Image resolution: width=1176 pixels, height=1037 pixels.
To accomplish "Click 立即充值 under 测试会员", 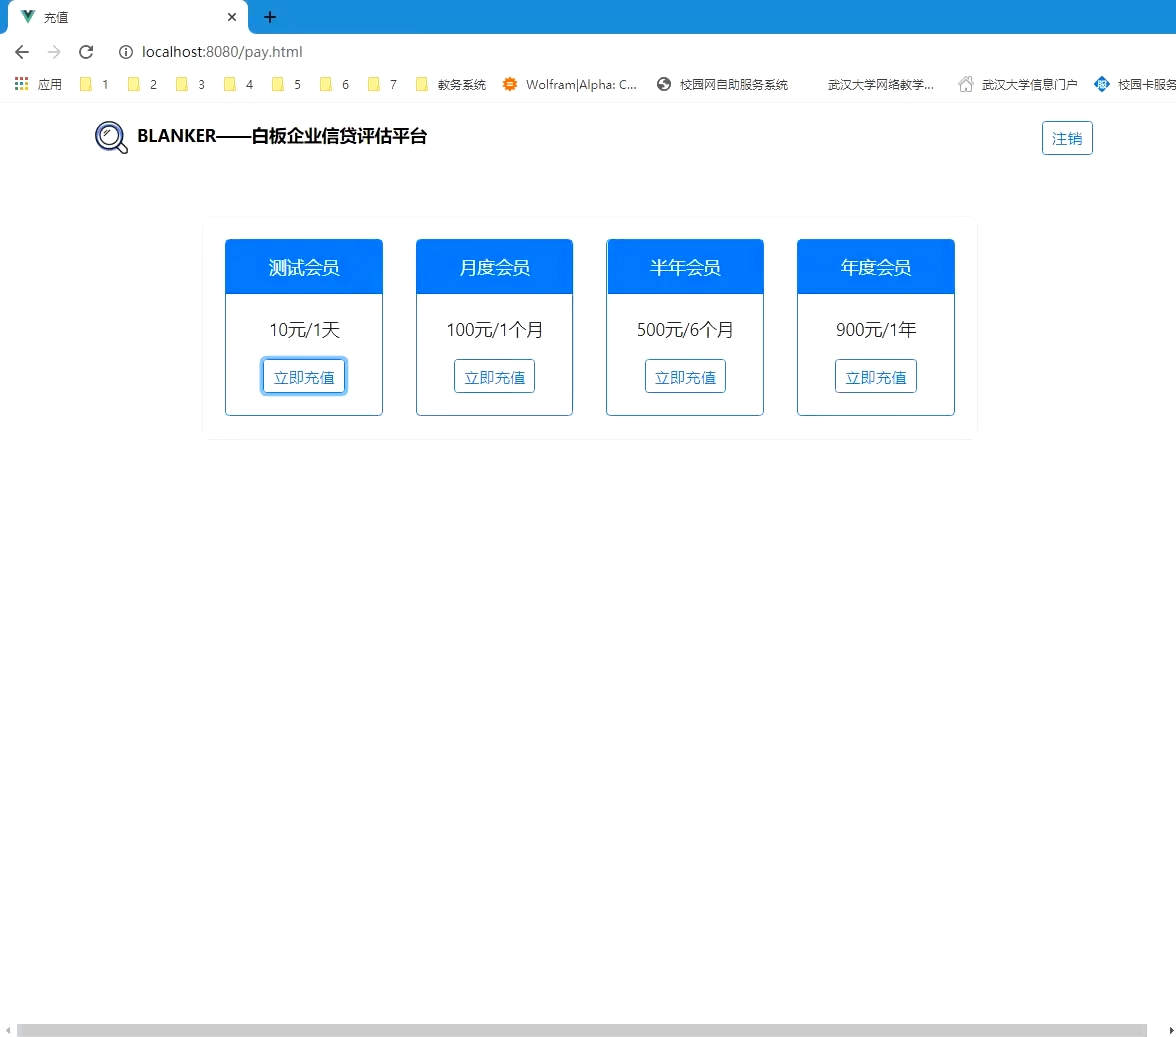I will point(304,376).
